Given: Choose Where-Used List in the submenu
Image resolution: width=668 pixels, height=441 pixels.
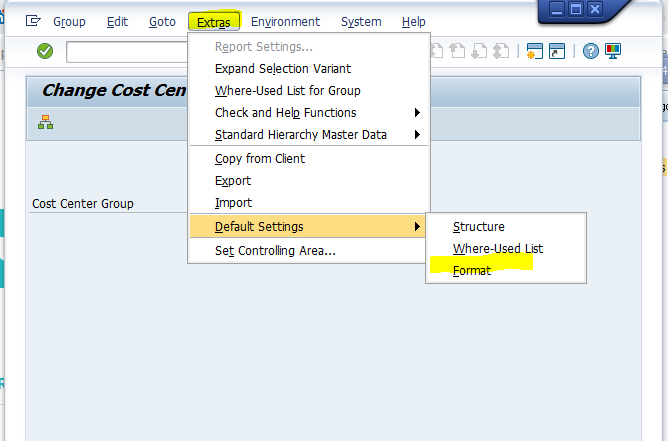Looking at the screenshot, I should [506, 248].
